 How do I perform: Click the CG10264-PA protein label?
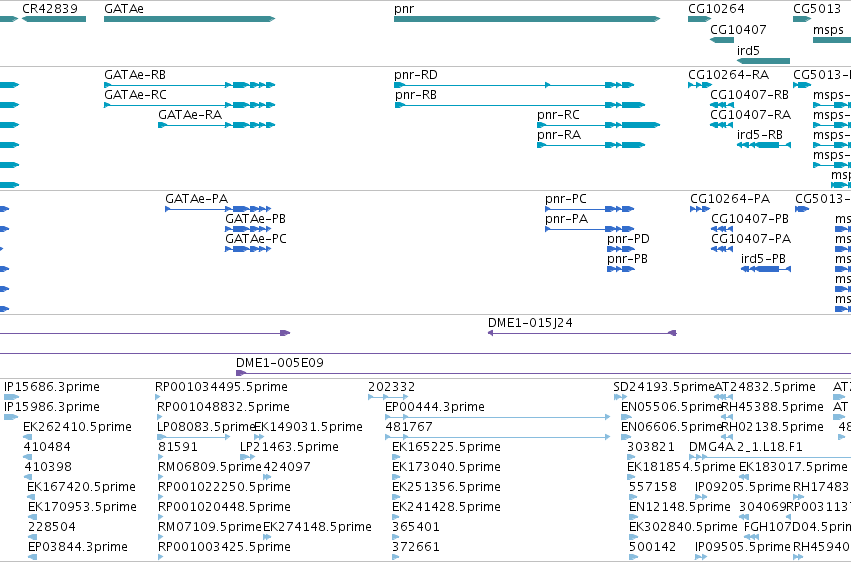point(730,199)
